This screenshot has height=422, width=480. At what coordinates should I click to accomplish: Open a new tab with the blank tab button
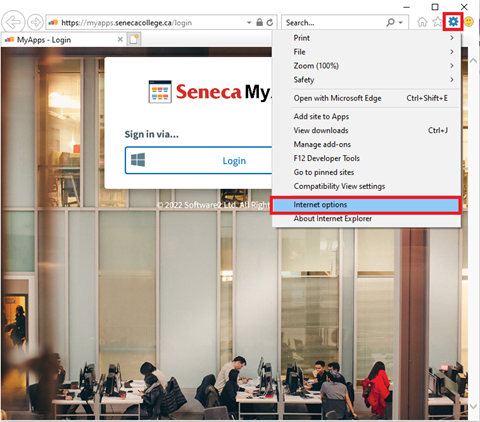[x=134, y=39]
